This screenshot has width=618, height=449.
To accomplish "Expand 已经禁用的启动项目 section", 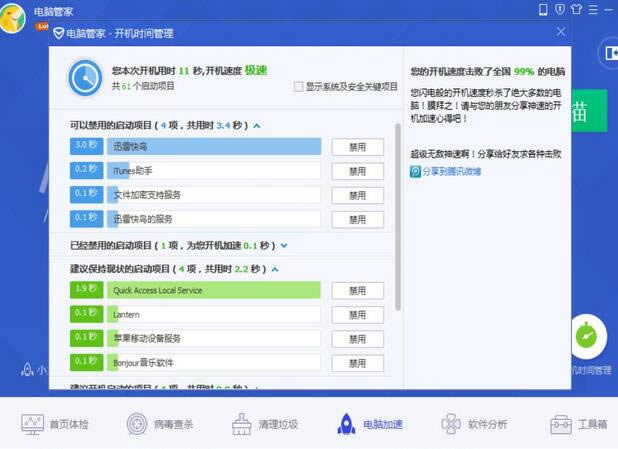I will click(x=284, y=246).
